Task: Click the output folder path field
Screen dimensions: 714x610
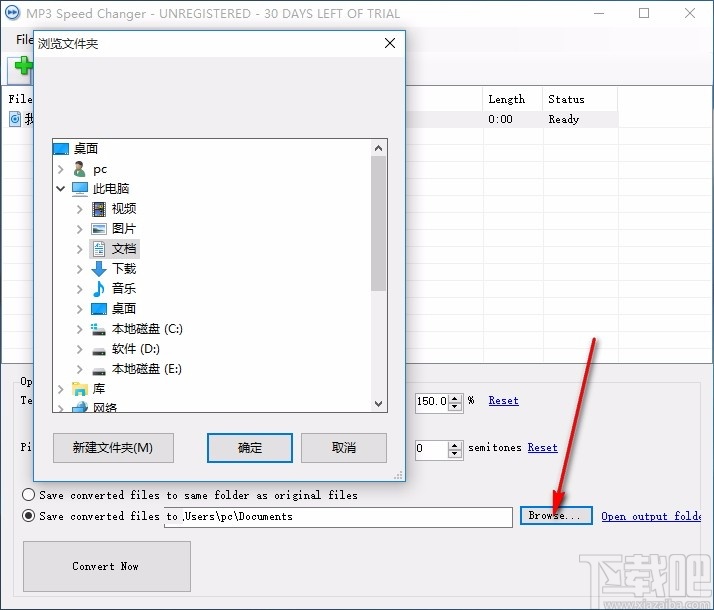Action: pos(338,517)
